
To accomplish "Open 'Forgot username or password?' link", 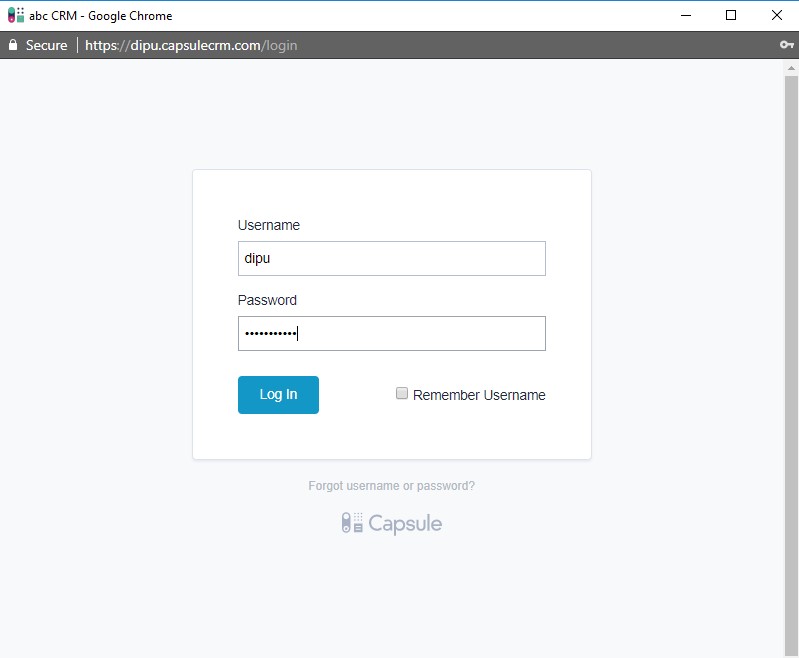I will click(x=391, y=486).
